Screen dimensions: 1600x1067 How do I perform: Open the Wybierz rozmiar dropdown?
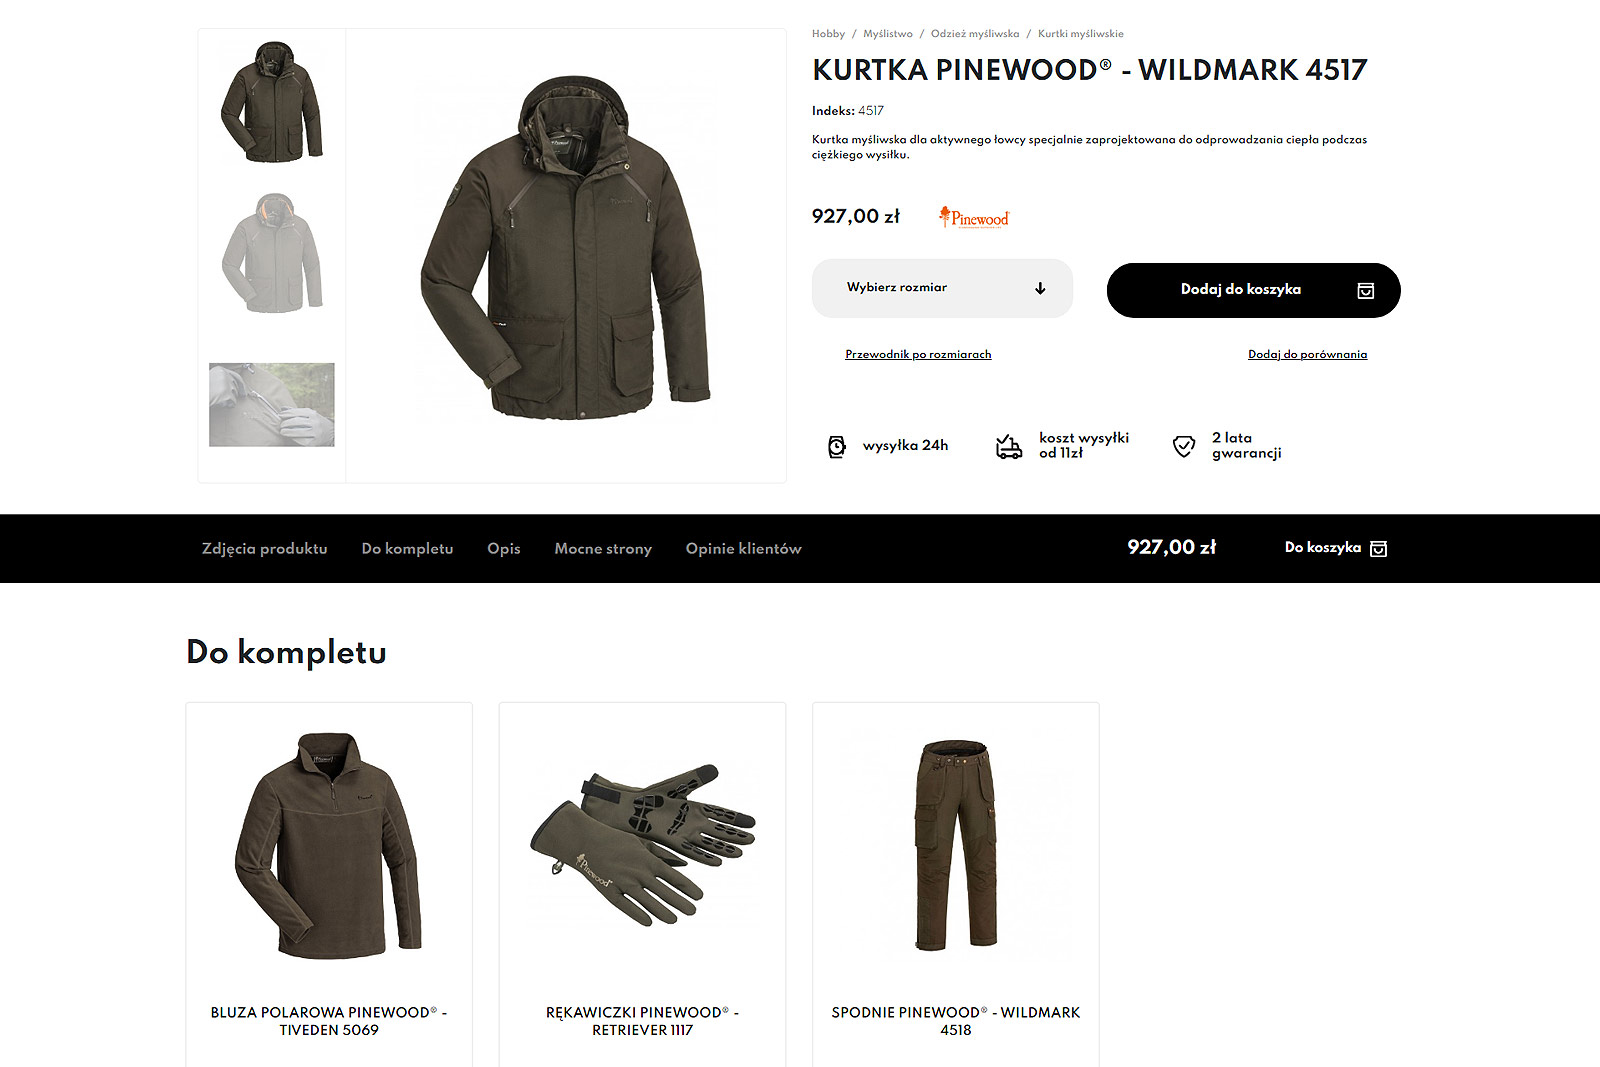point(942,288)
